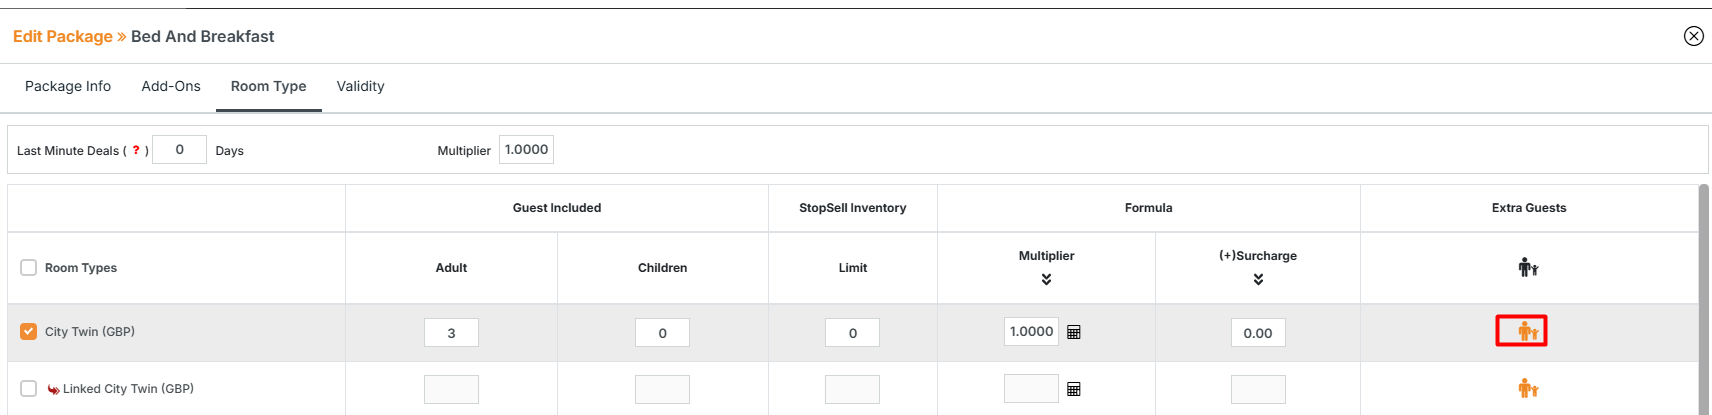Switch to the Package Info tab

pos(68,86)
